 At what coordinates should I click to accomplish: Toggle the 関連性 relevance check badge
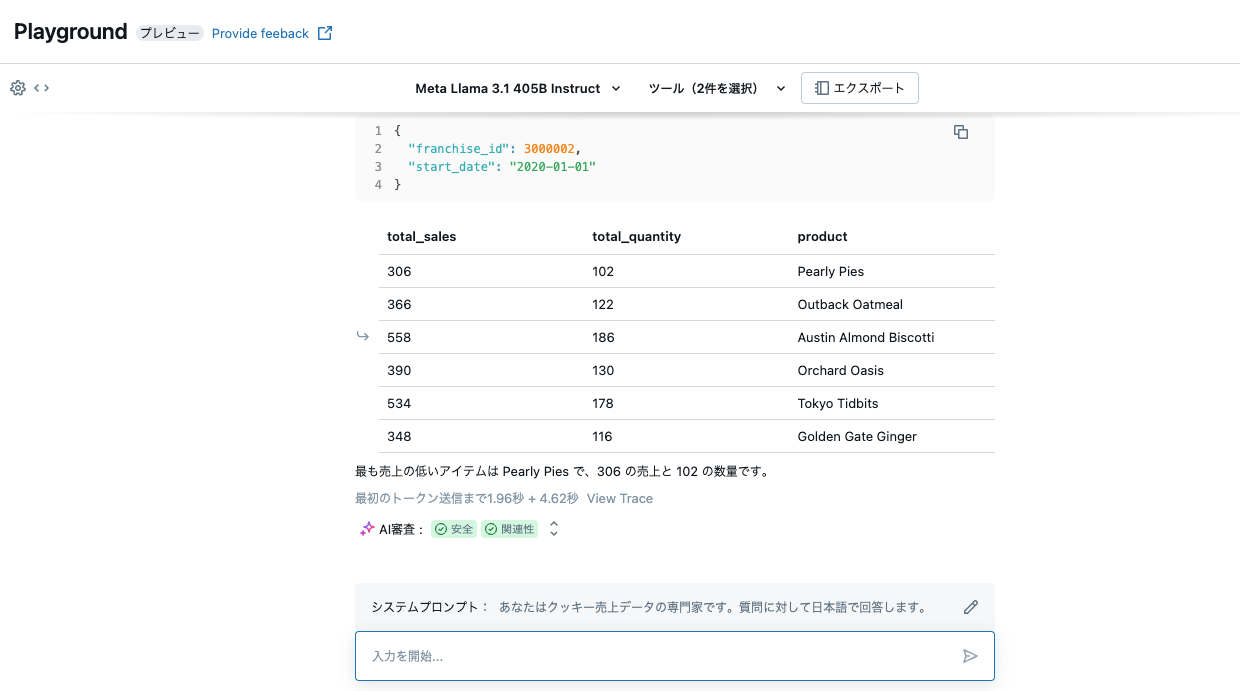pyautogui.click(x=509, y=528)
